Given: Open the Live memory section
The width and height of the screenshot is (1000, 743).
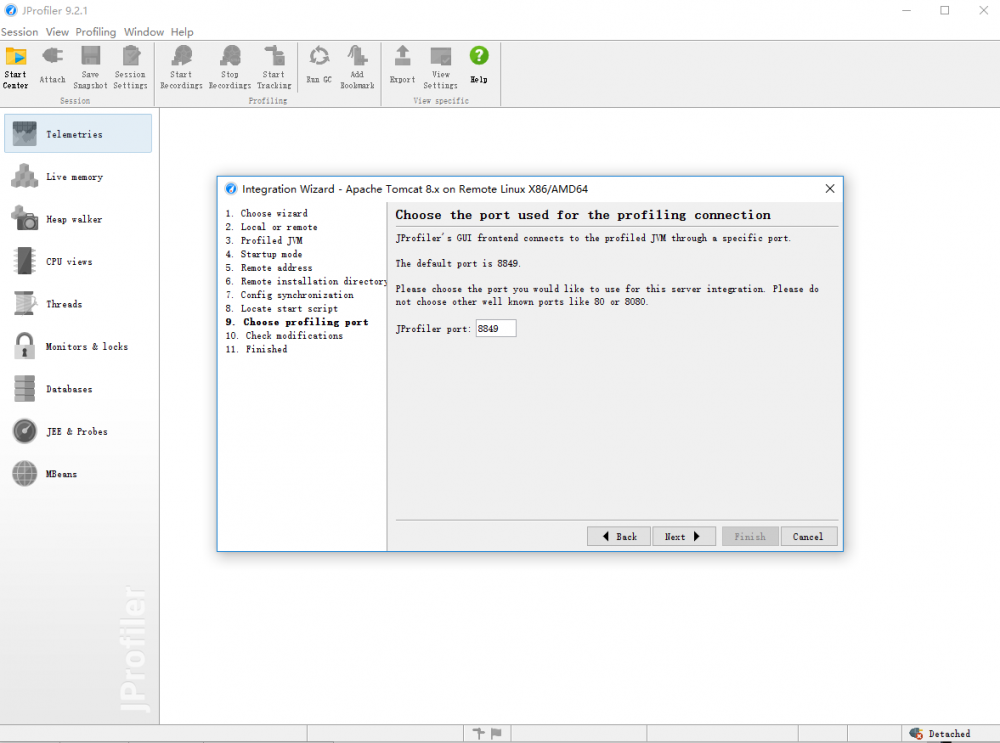Looking at the screenshot, I should tap(78, 177).
